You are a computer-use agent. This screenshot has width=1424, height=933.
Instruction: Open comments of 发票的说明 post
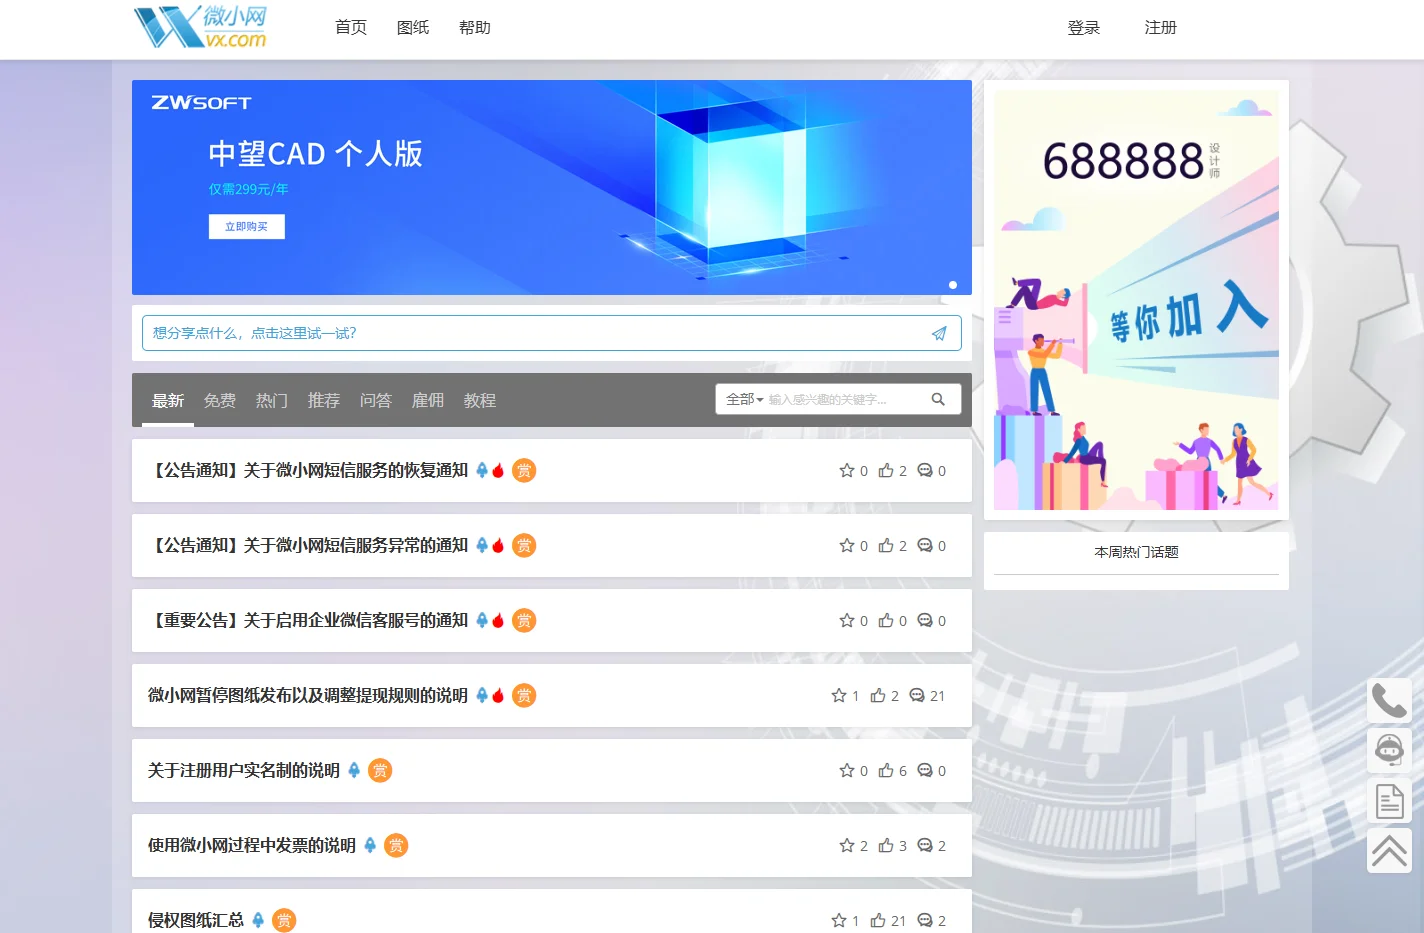point(925,846)
